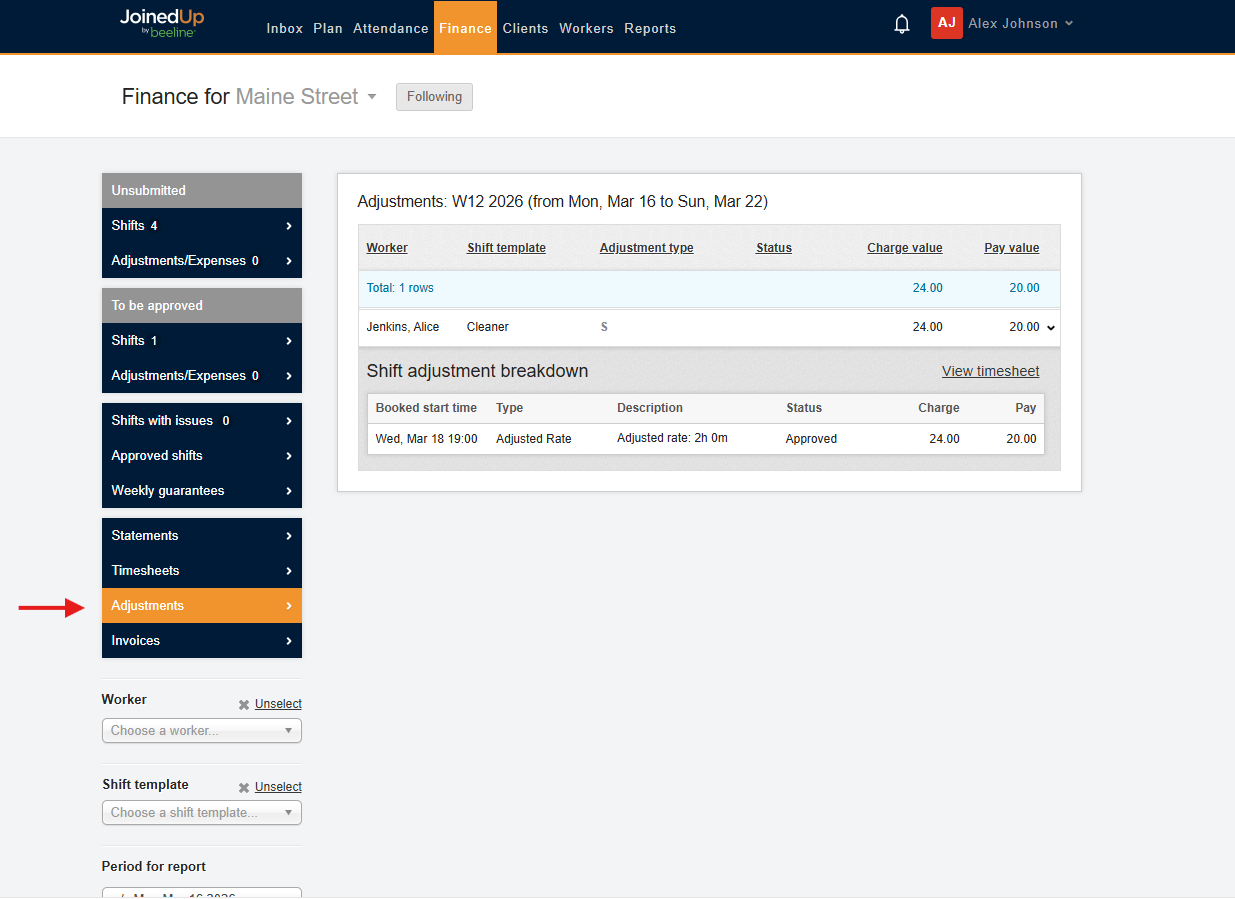Unselect the Worker filter via its X icon
This screenshot has width=1235, height=899.
pos(241,704)
